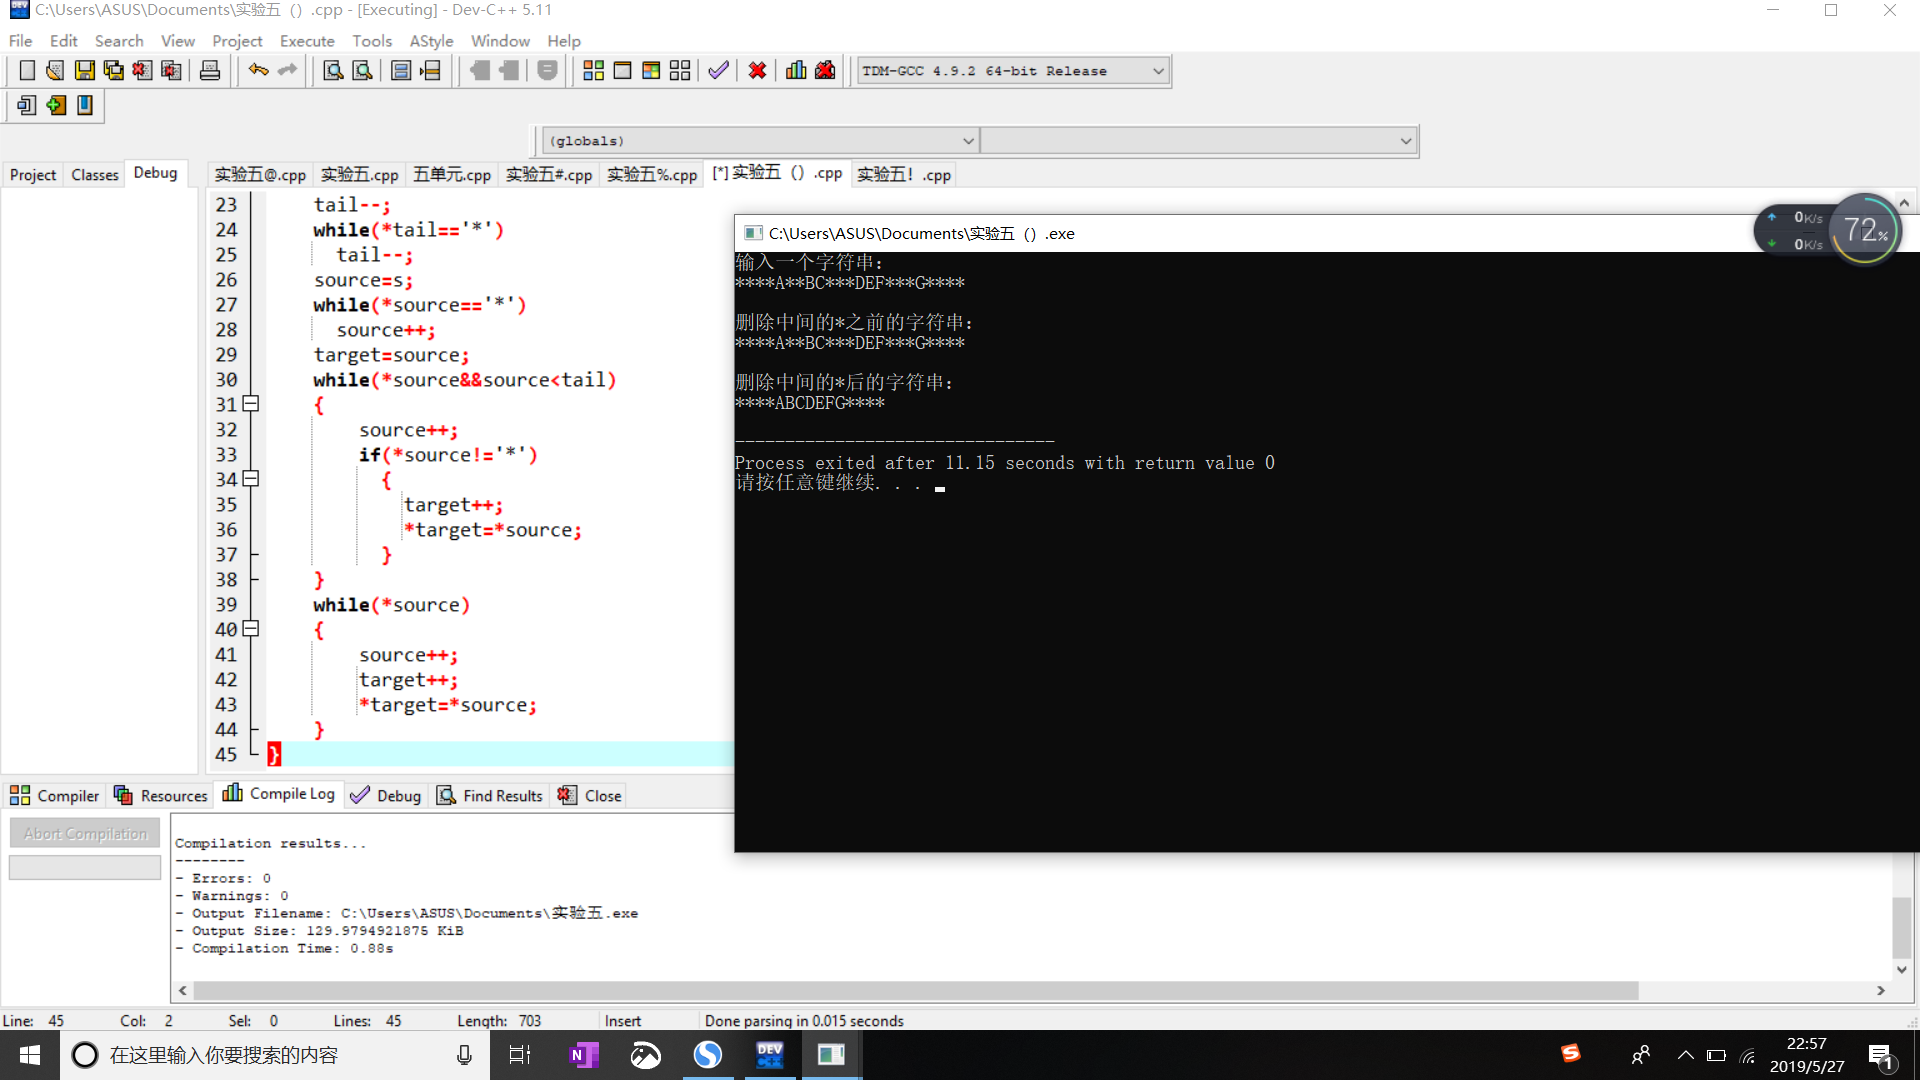Open the empty function list dropdown

(1405, 141)
